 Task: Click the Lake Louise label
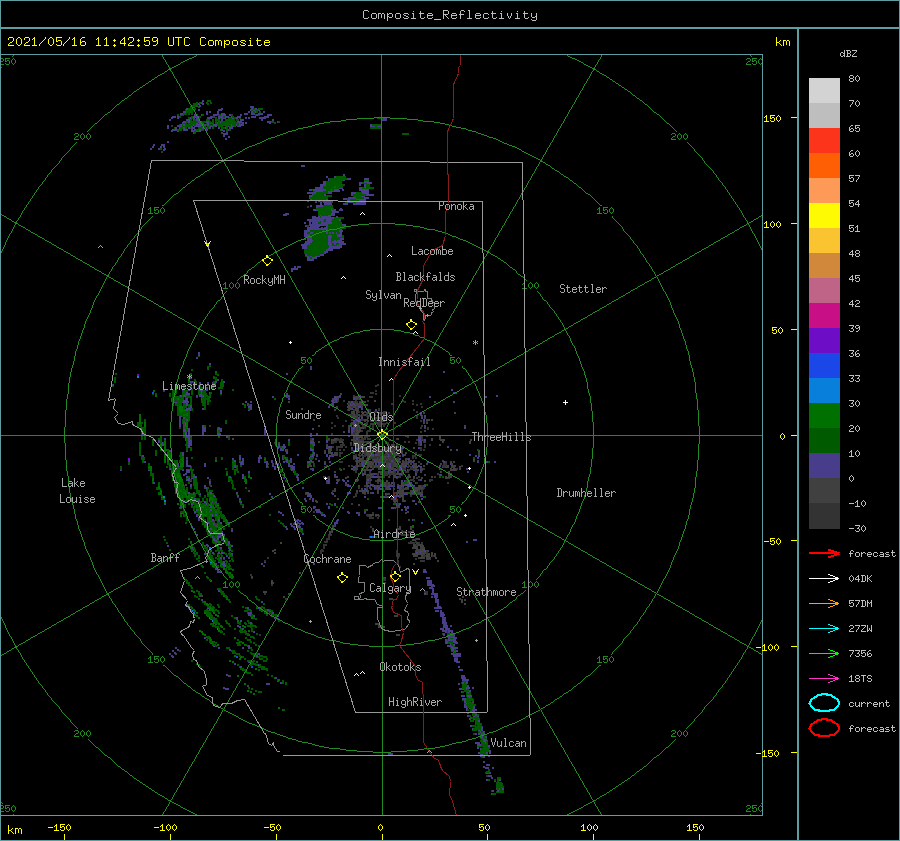tap(77, 491)
